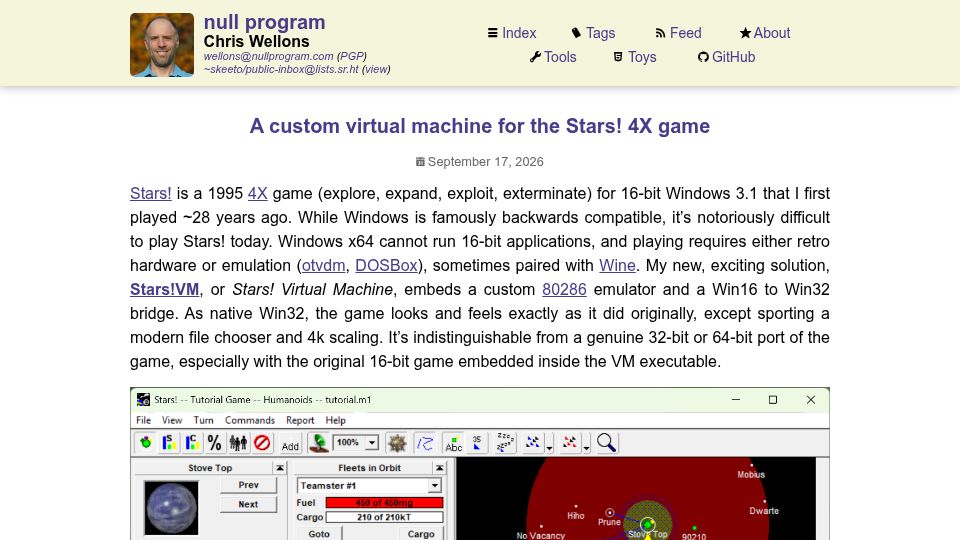Click the 'null program' site title
Viewport: 960px width, 540px height.
click(x=264, y=22)
